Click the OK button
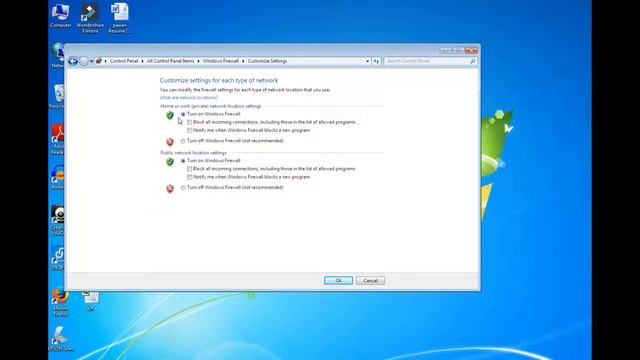 click(x=338, y=280)
